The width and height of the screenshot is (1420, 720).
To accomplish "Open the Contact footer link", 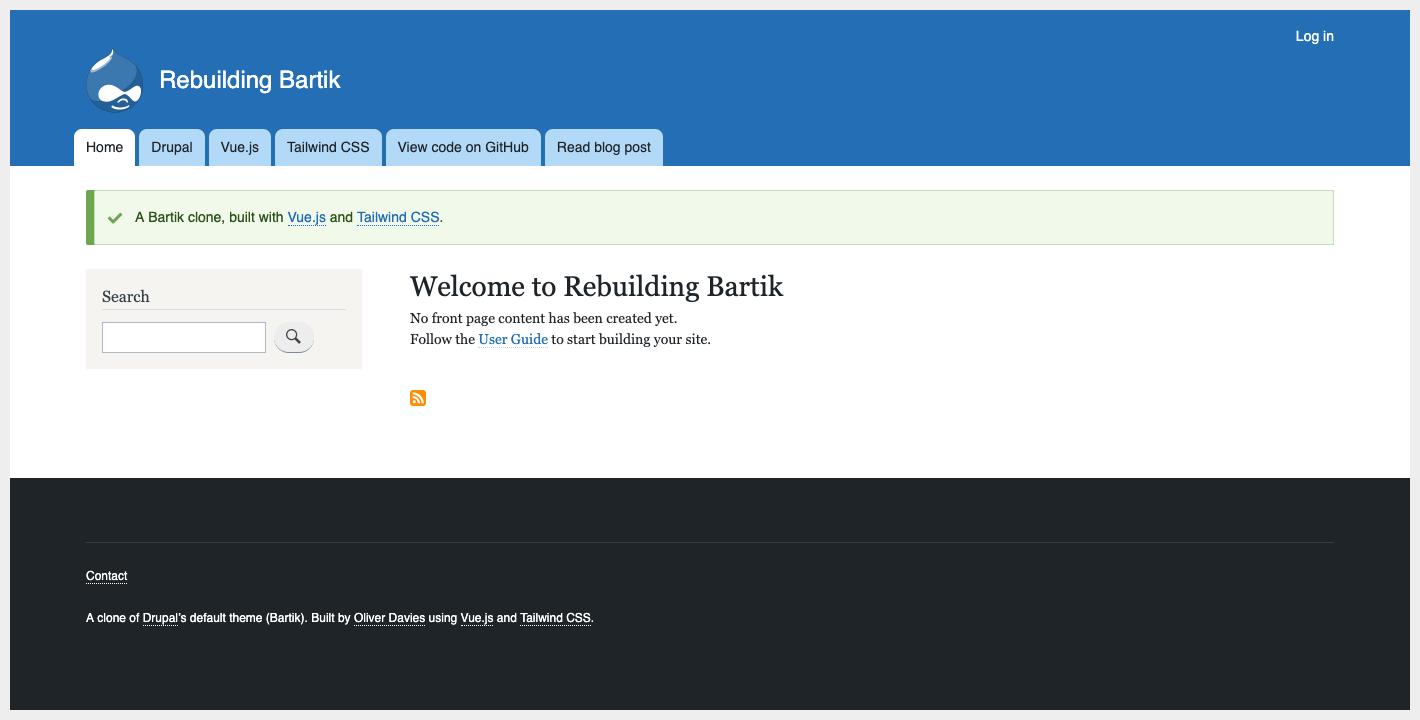I will (107, 576).
